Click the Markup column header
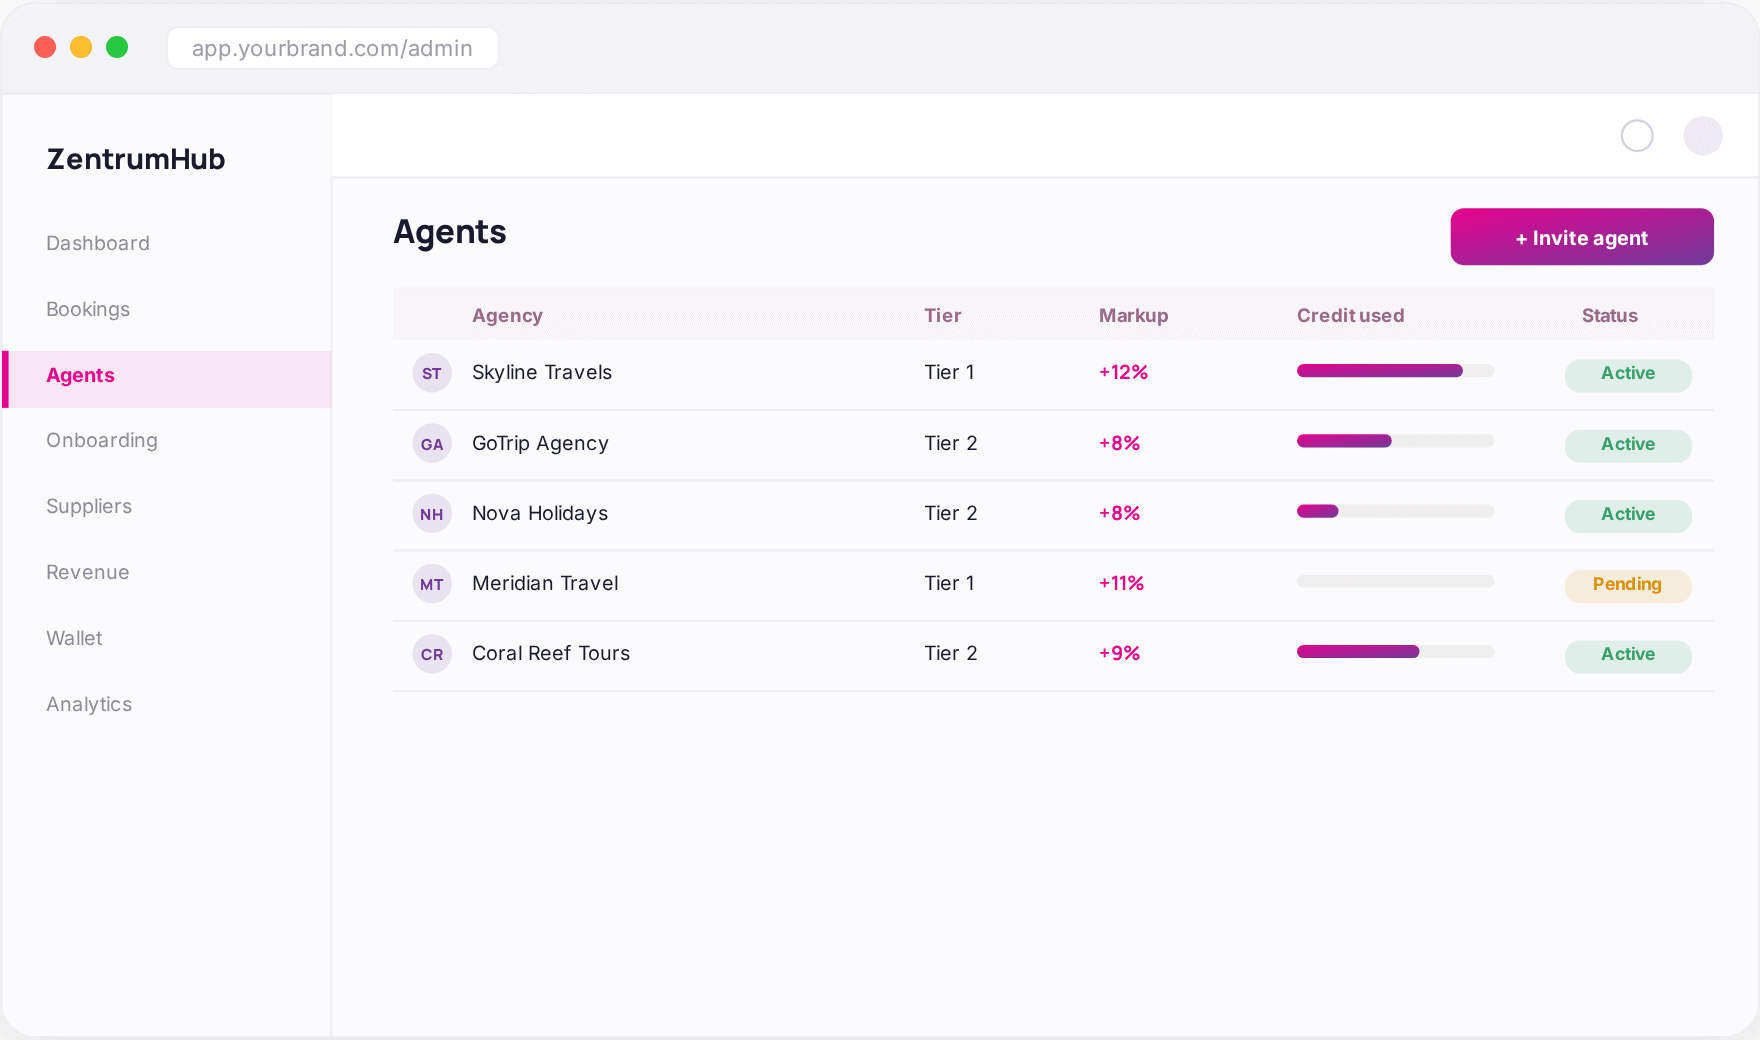 1133,316
